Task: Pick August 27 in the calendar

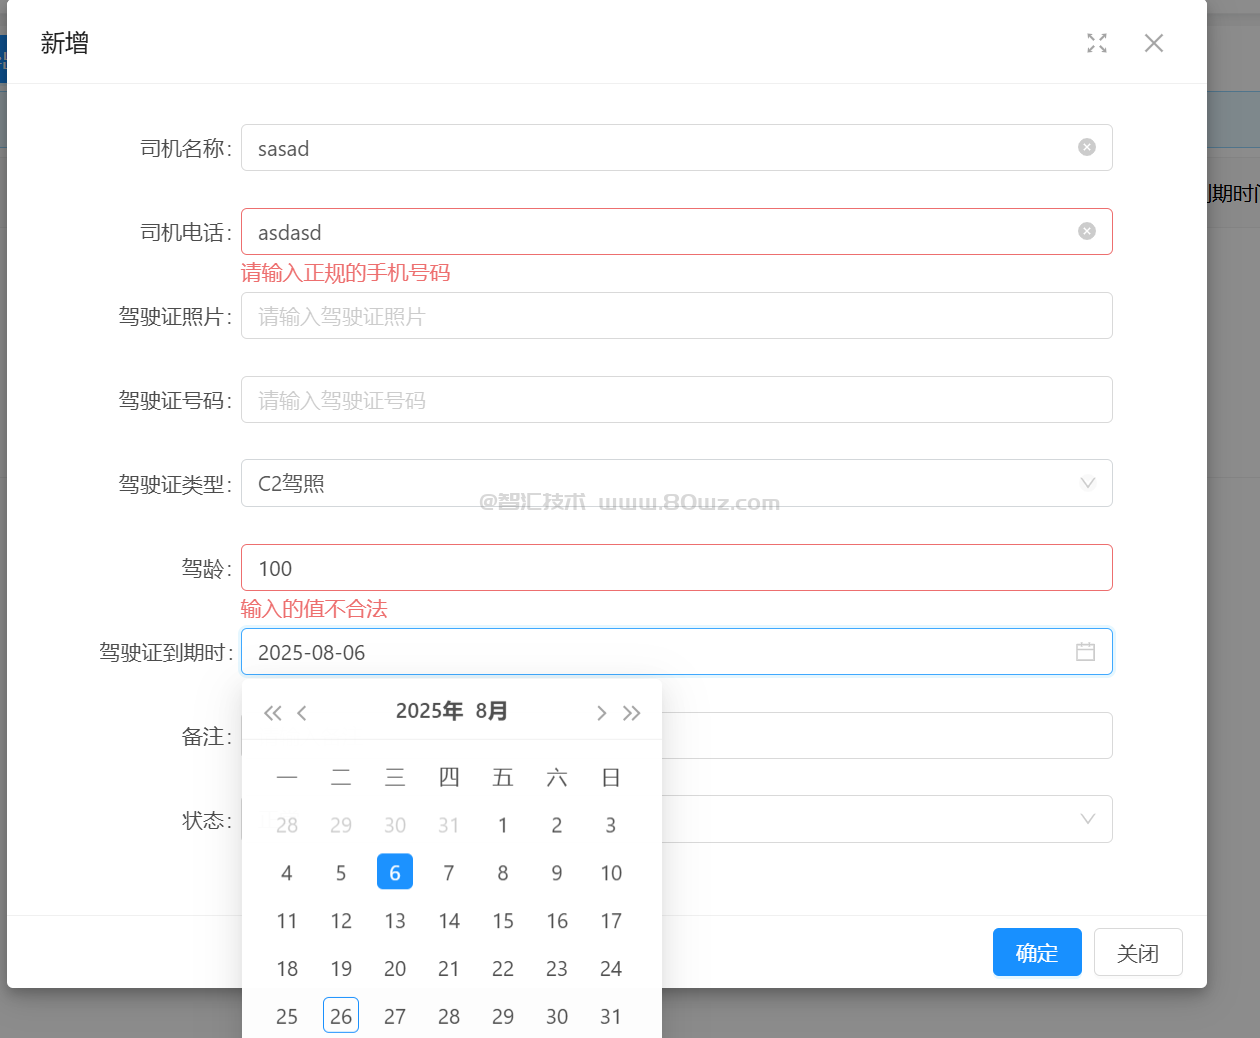Action: tap(395, 1017)
